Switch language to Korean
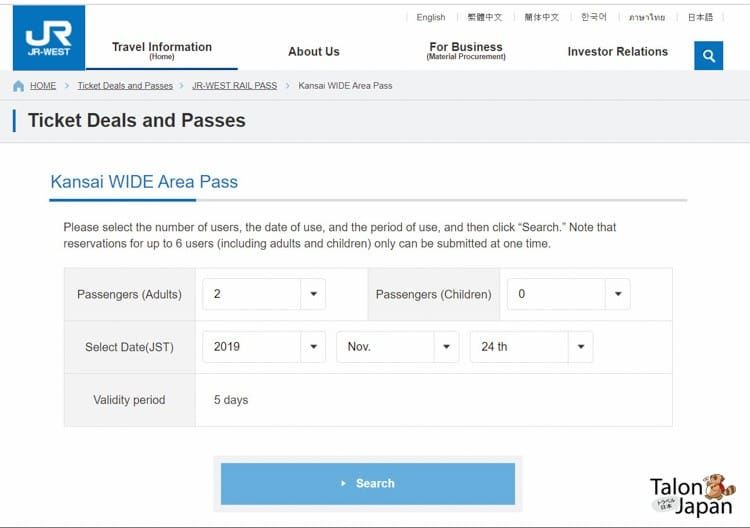The height and width of the screenshot is (528, 750). 594,17
